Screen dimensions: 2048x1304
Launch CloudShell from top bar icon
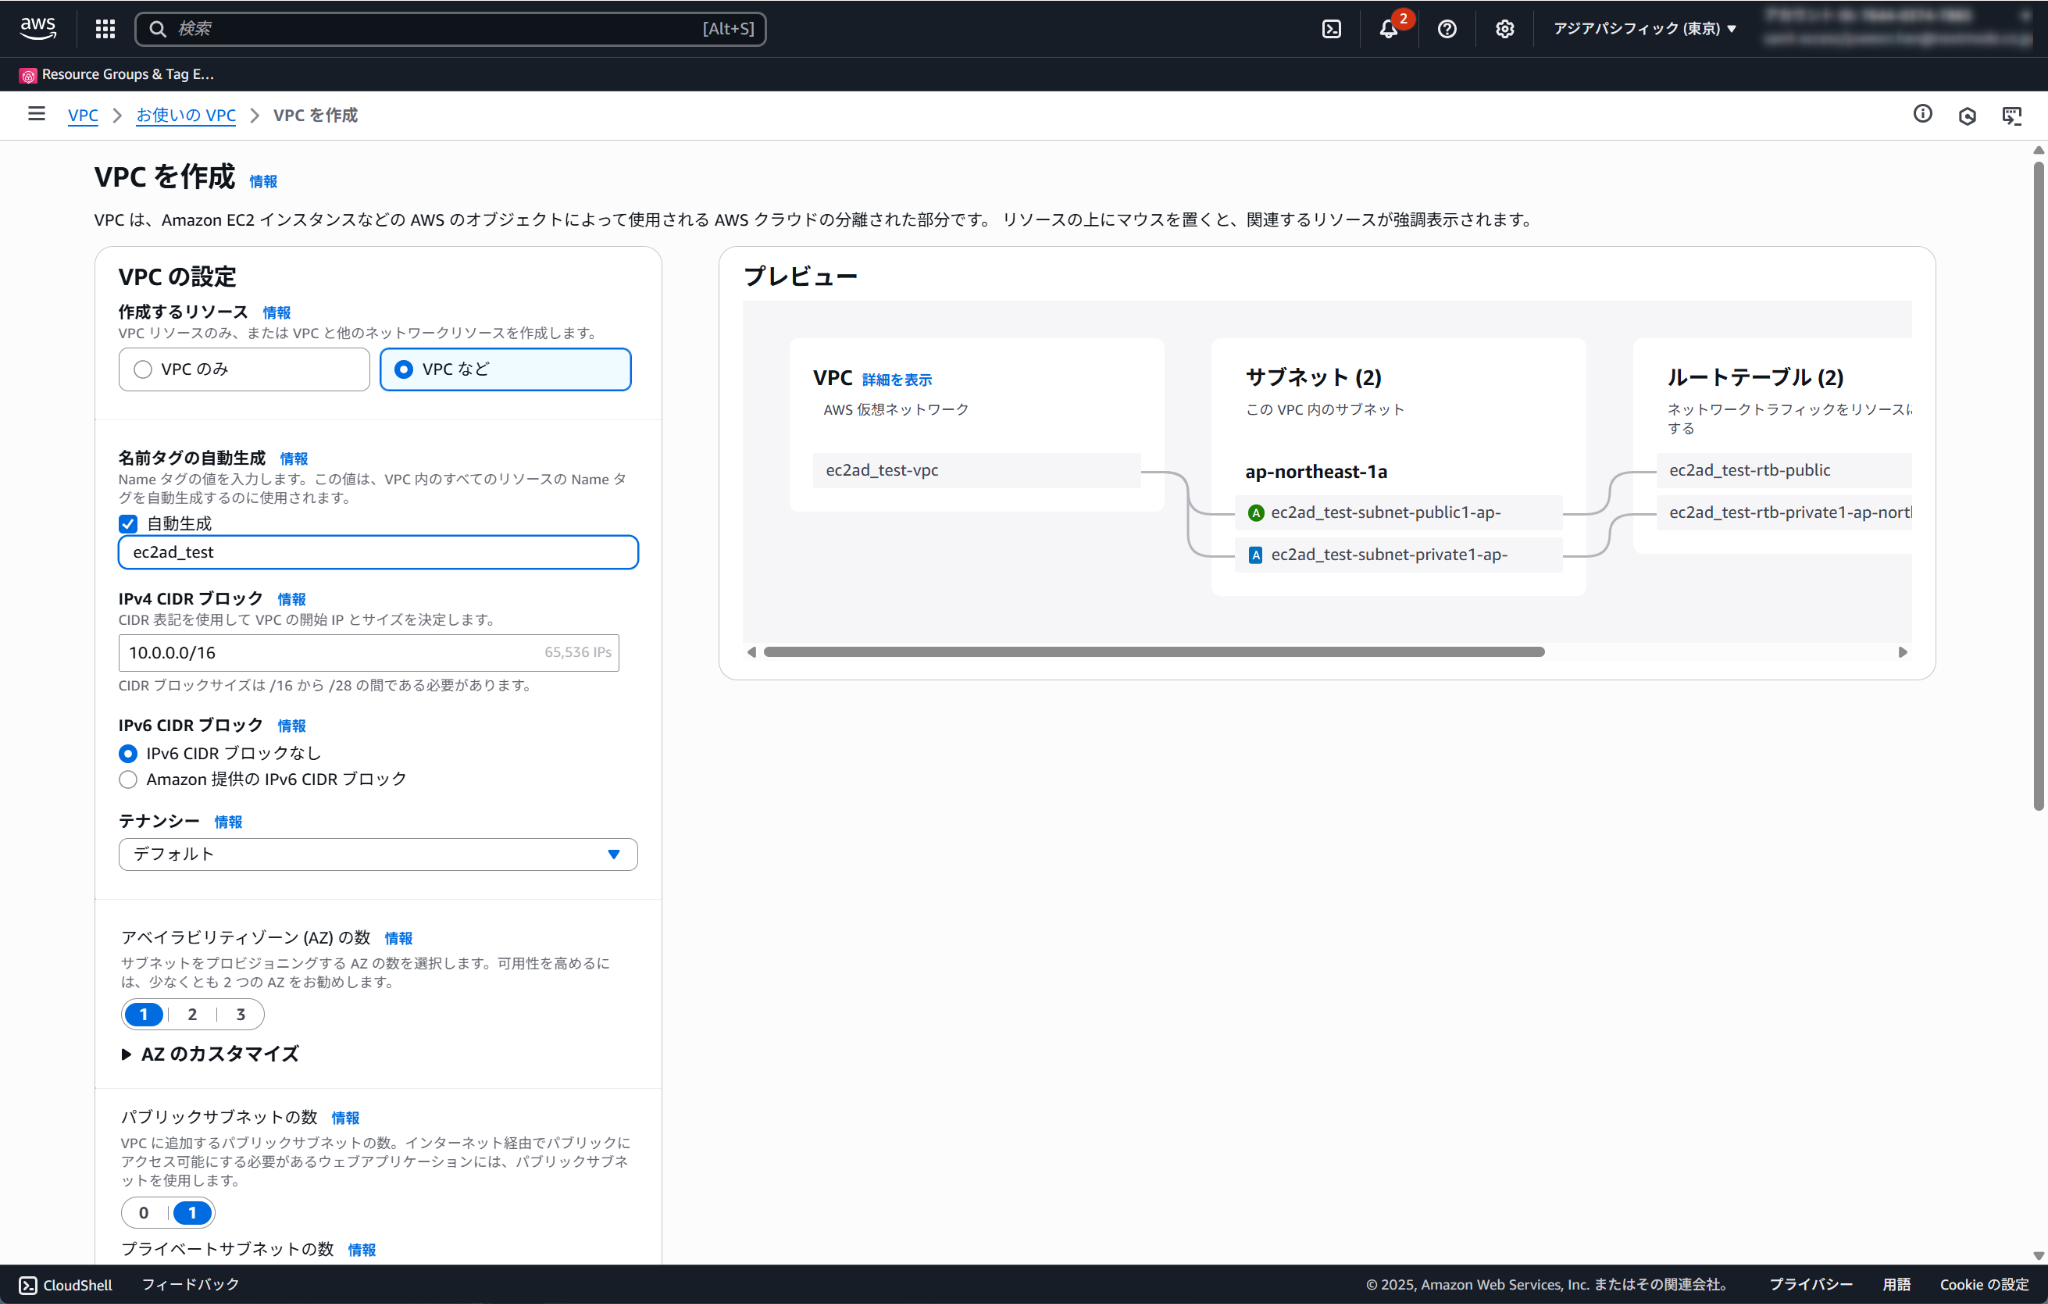[x=1331, y=29]
